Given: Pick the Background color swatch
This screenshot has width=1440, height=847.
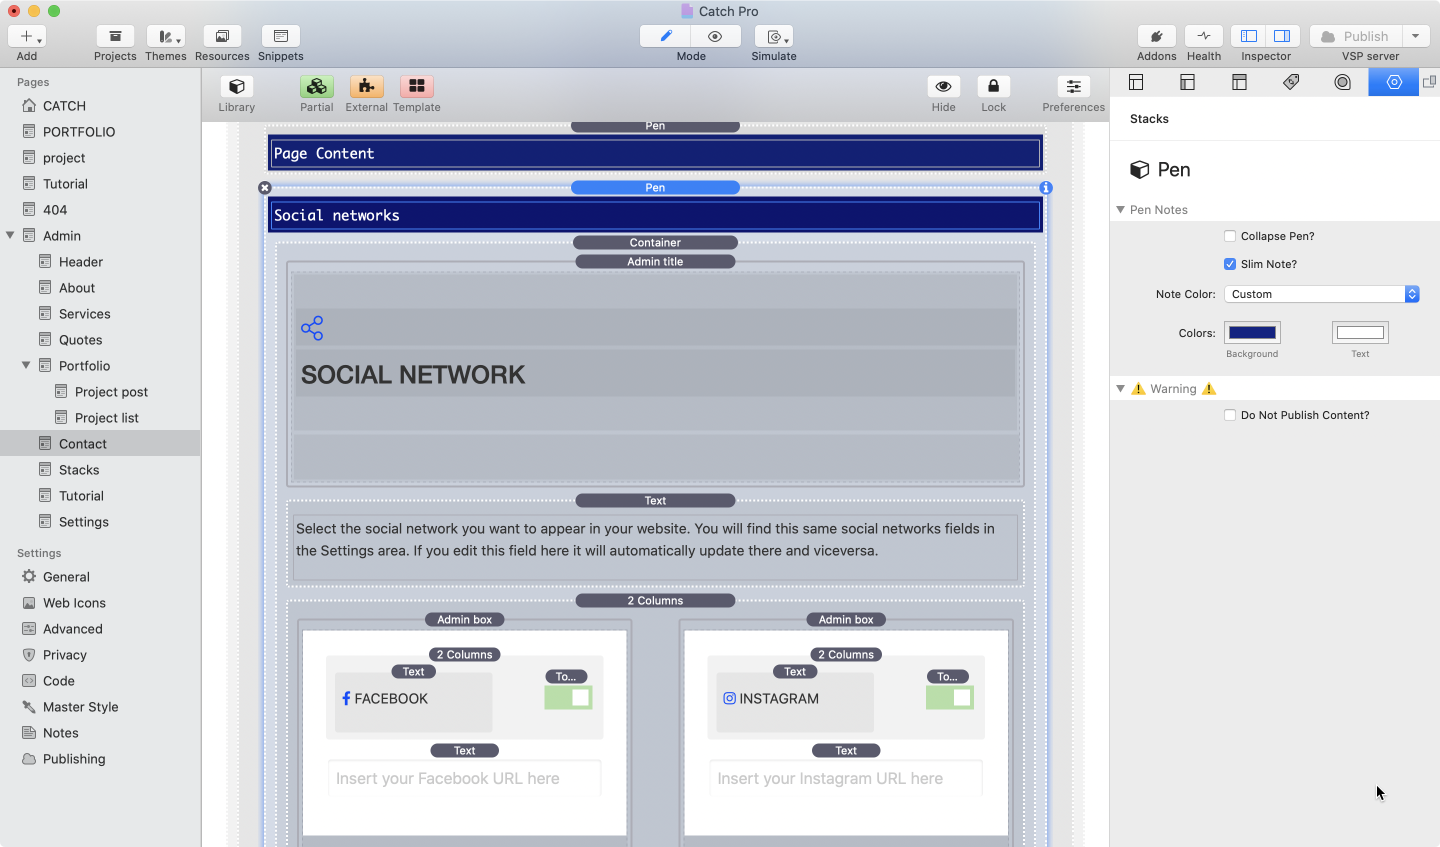Looking at the screenshot, I should coord(1252,333).
